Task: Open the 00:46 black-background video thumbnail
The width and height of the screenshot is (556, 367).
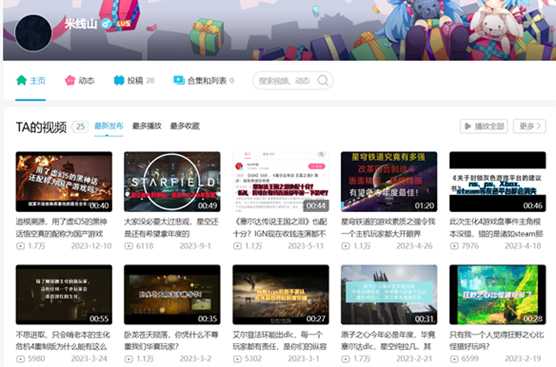Action: coord(497,182)
